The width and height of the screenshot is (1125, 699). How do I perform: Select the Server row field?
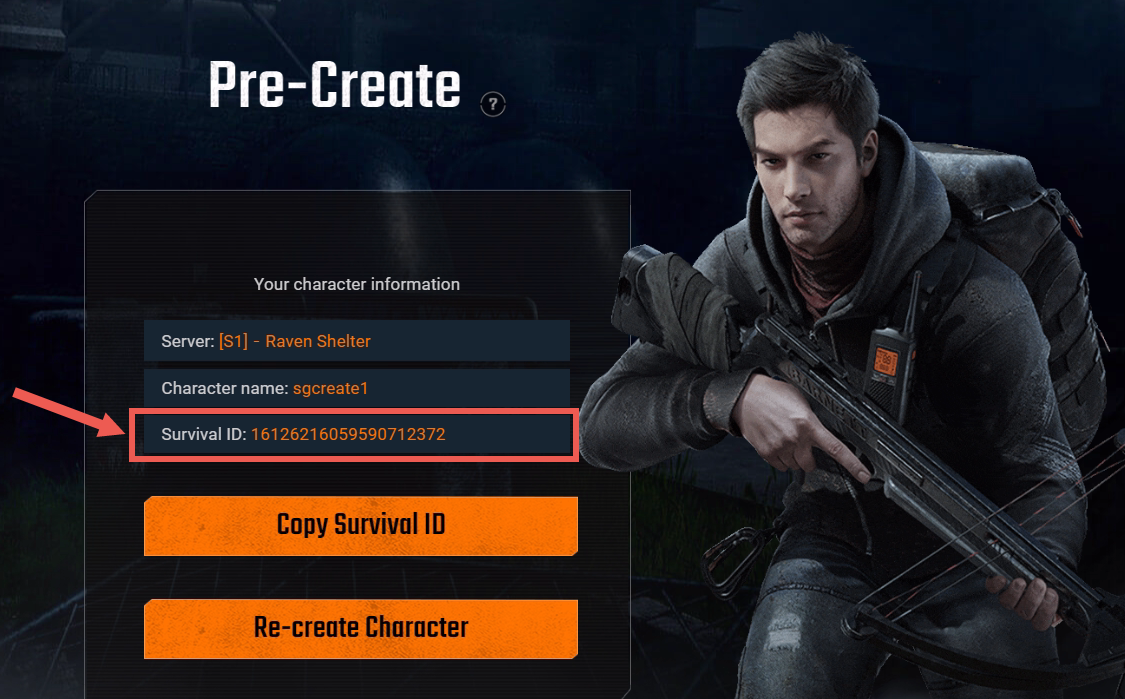[x=357, y=341]
